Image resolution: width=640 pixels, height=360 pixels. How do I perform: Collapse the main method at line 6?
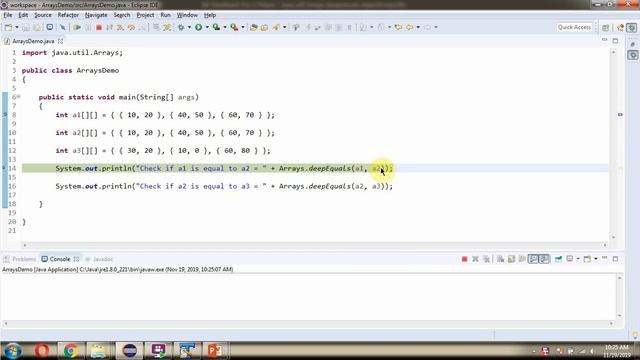pos(19,97)
